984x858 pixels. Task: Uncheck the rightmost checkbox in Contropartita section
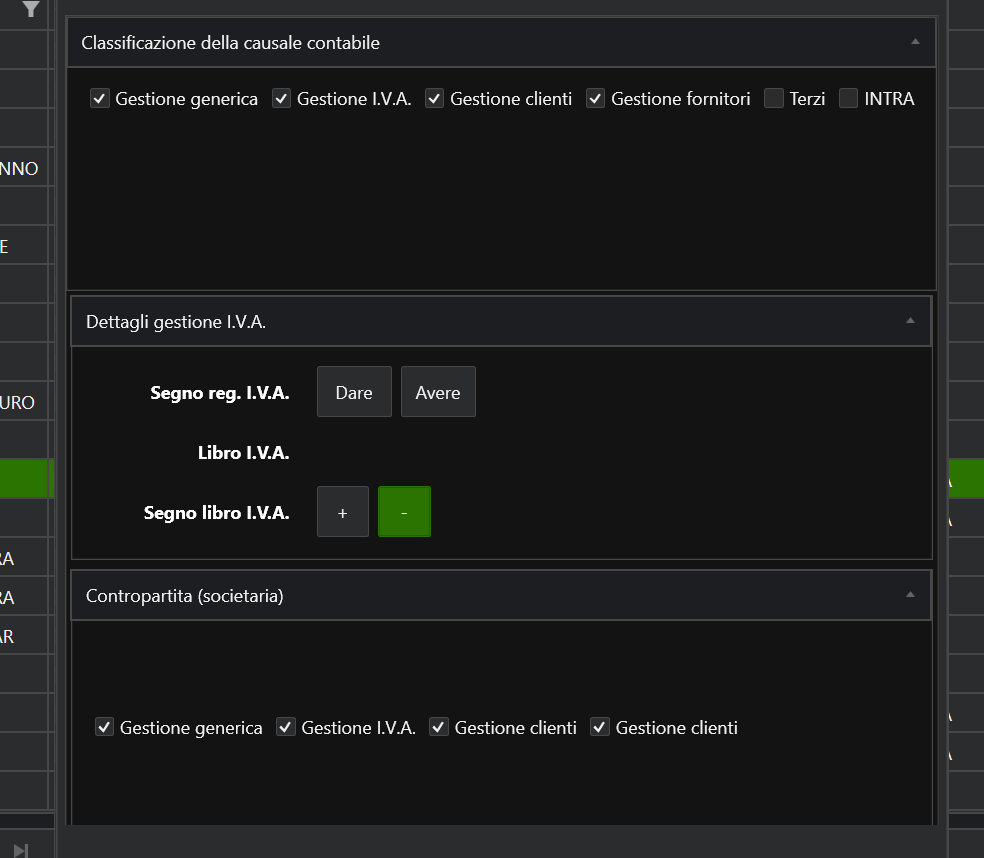click(599, 728)
